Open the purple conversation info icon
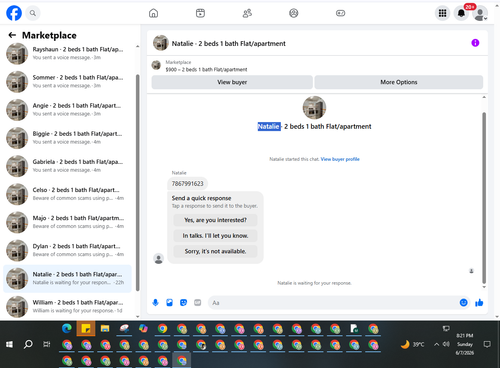The width and height of the screenshot is (500, 368). (x=475, y=43)
